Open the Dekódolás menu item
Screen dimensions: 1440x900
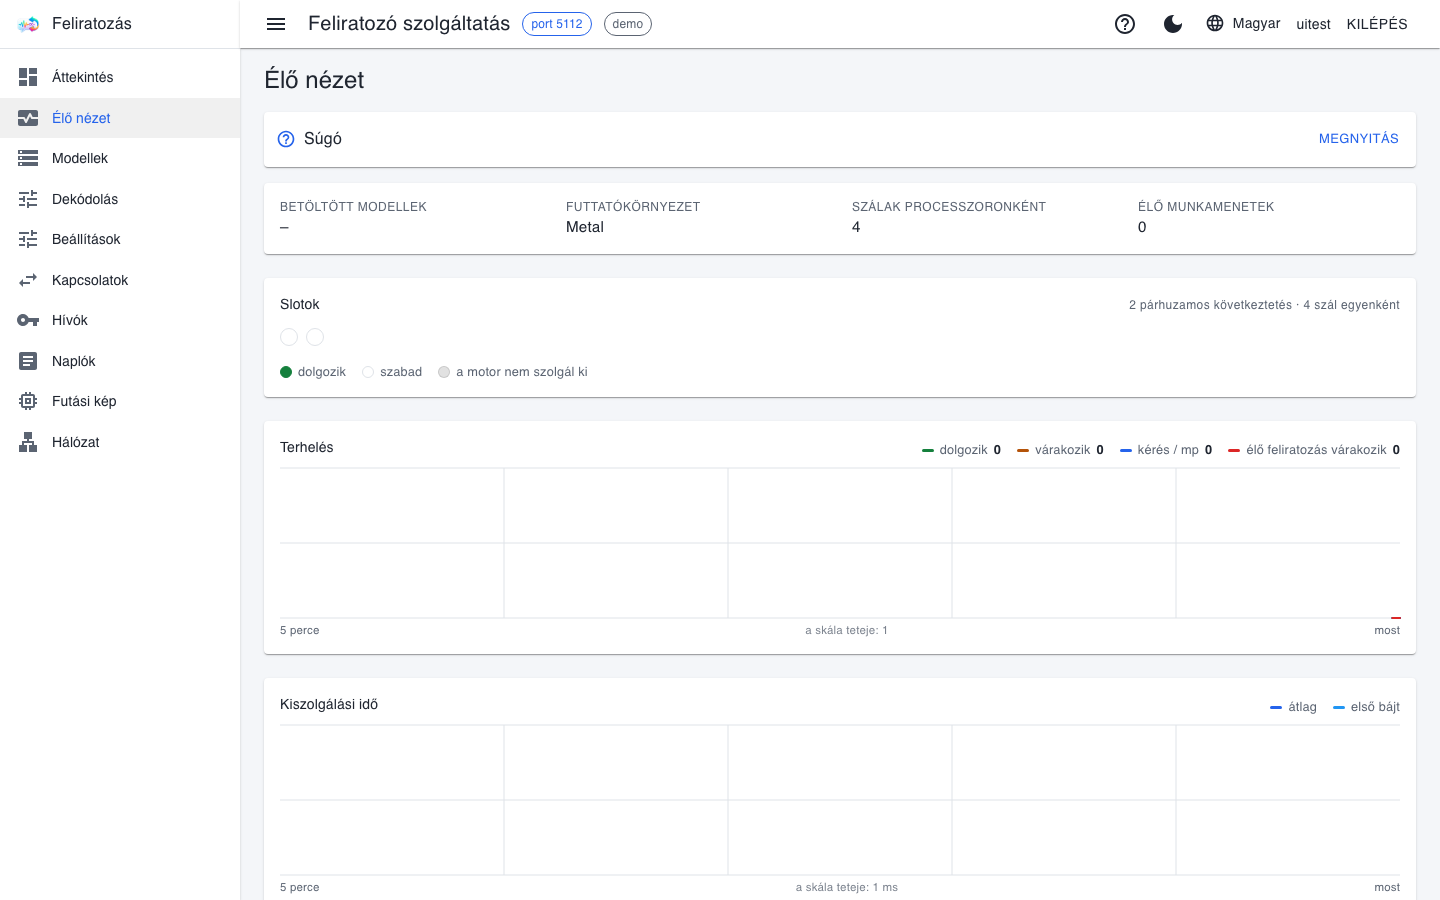120,199
